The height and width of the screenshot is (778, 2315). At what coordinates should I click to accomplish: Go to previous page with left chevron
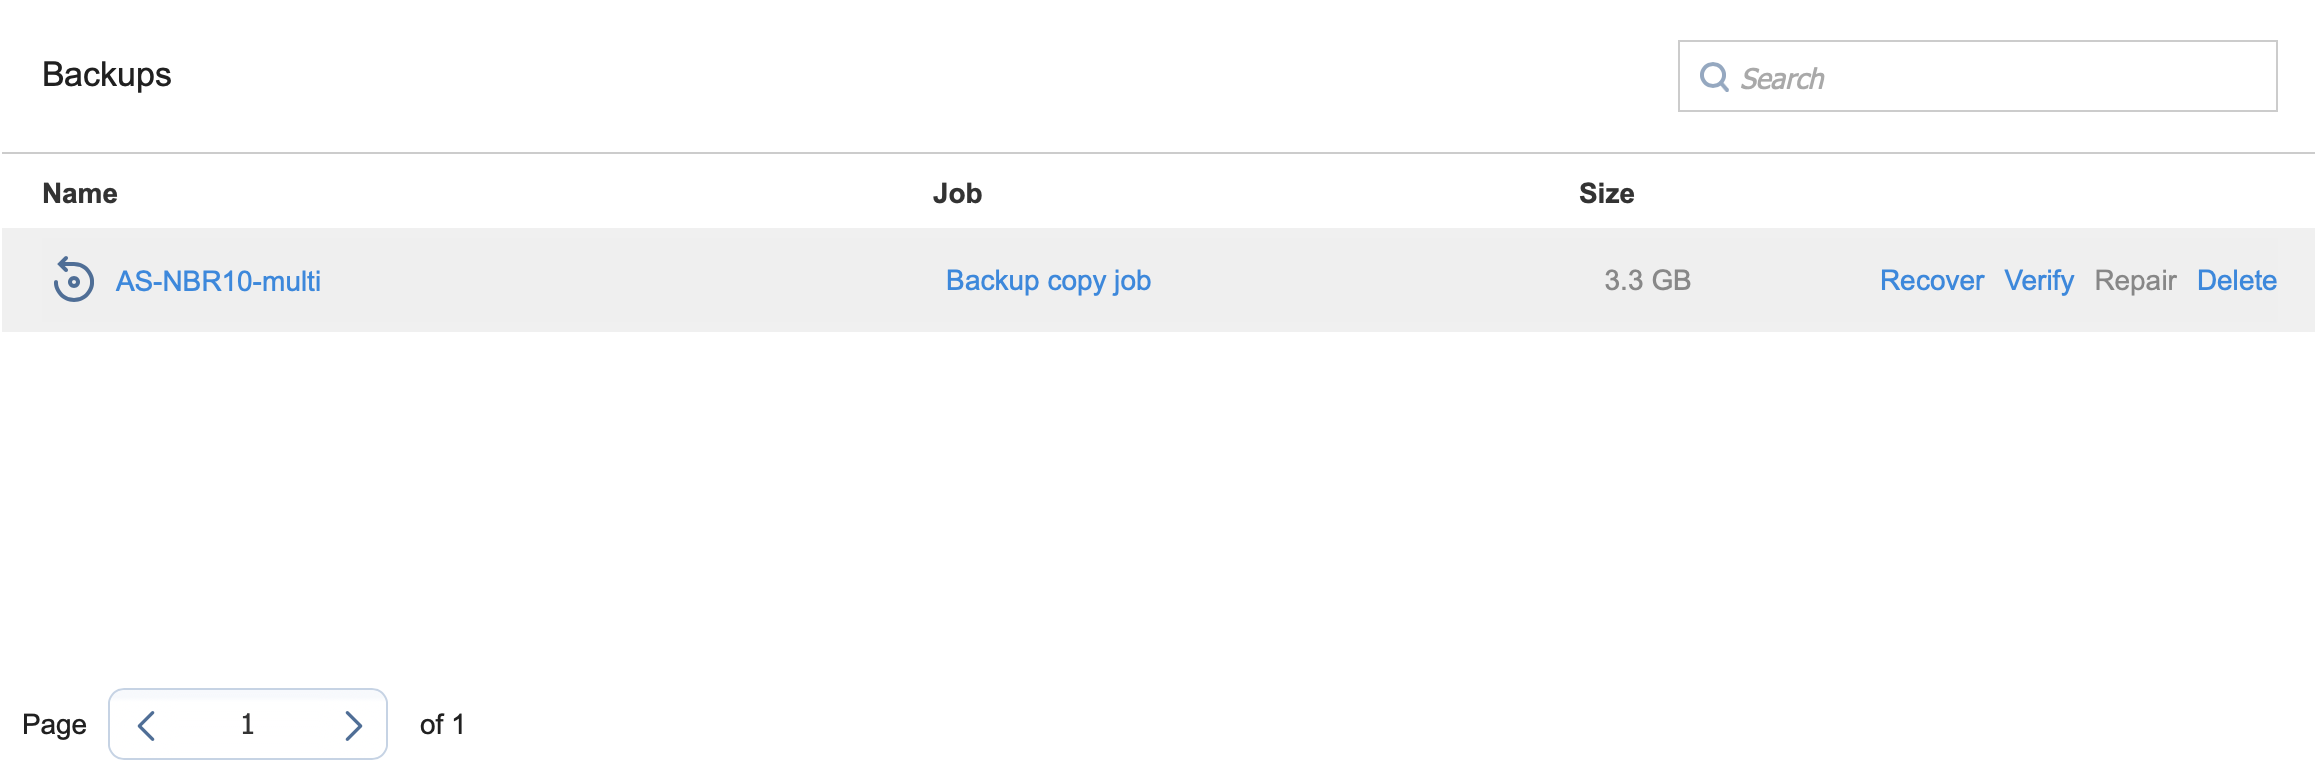tap(147, 725)
